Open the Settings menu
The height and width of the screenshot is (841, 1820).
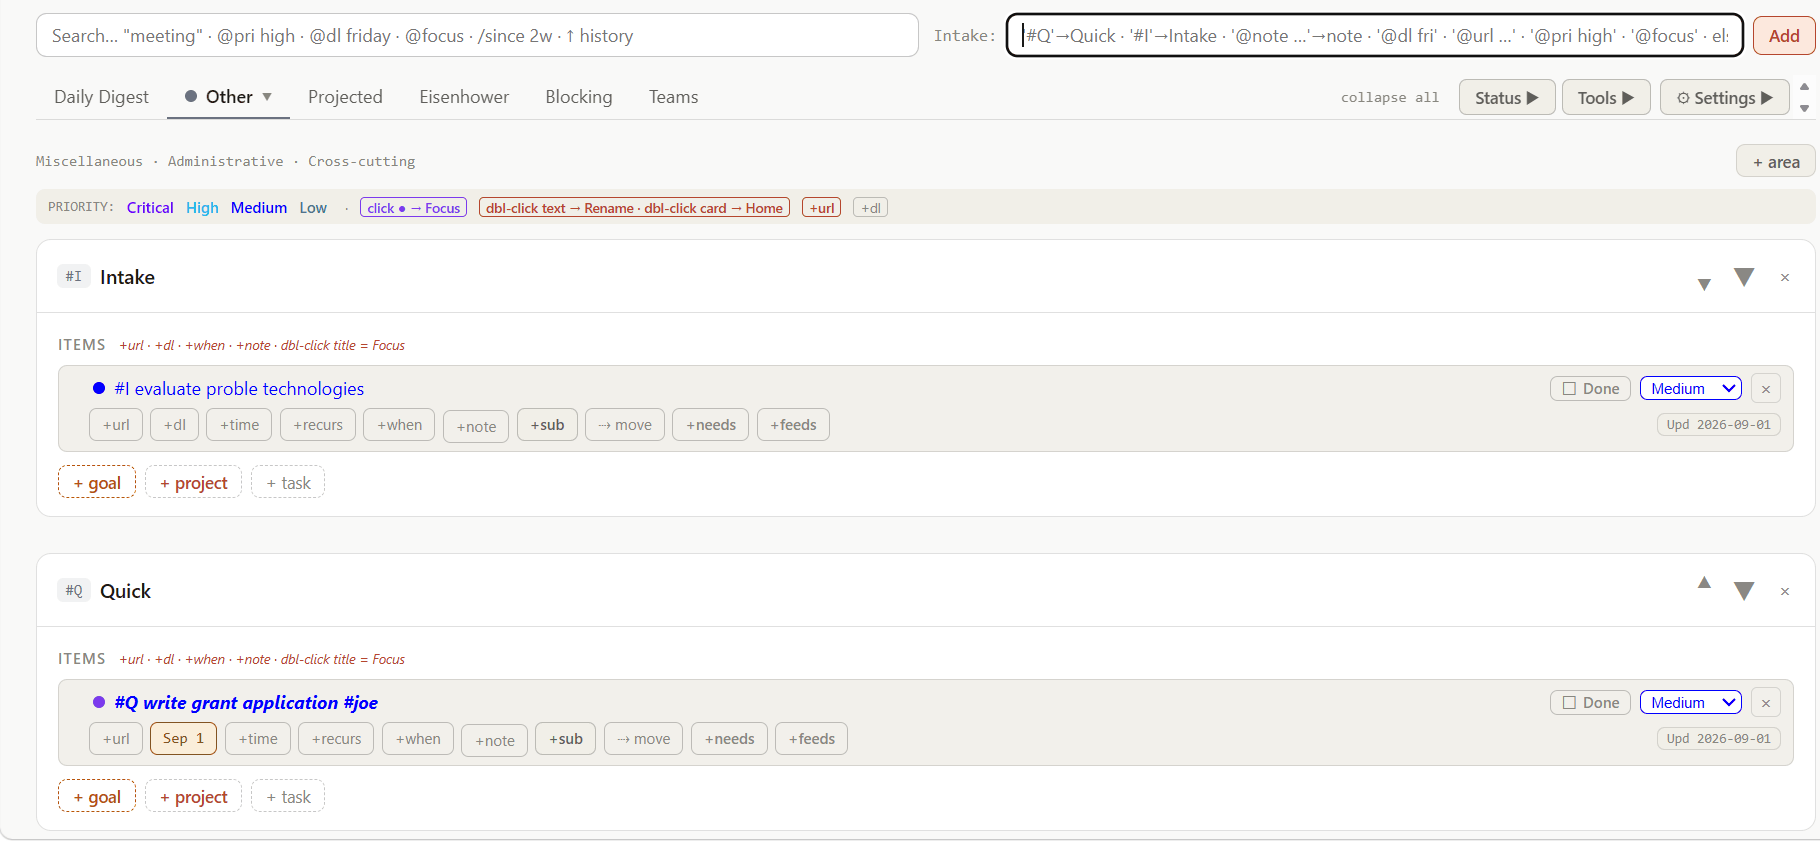[1725, 98]
